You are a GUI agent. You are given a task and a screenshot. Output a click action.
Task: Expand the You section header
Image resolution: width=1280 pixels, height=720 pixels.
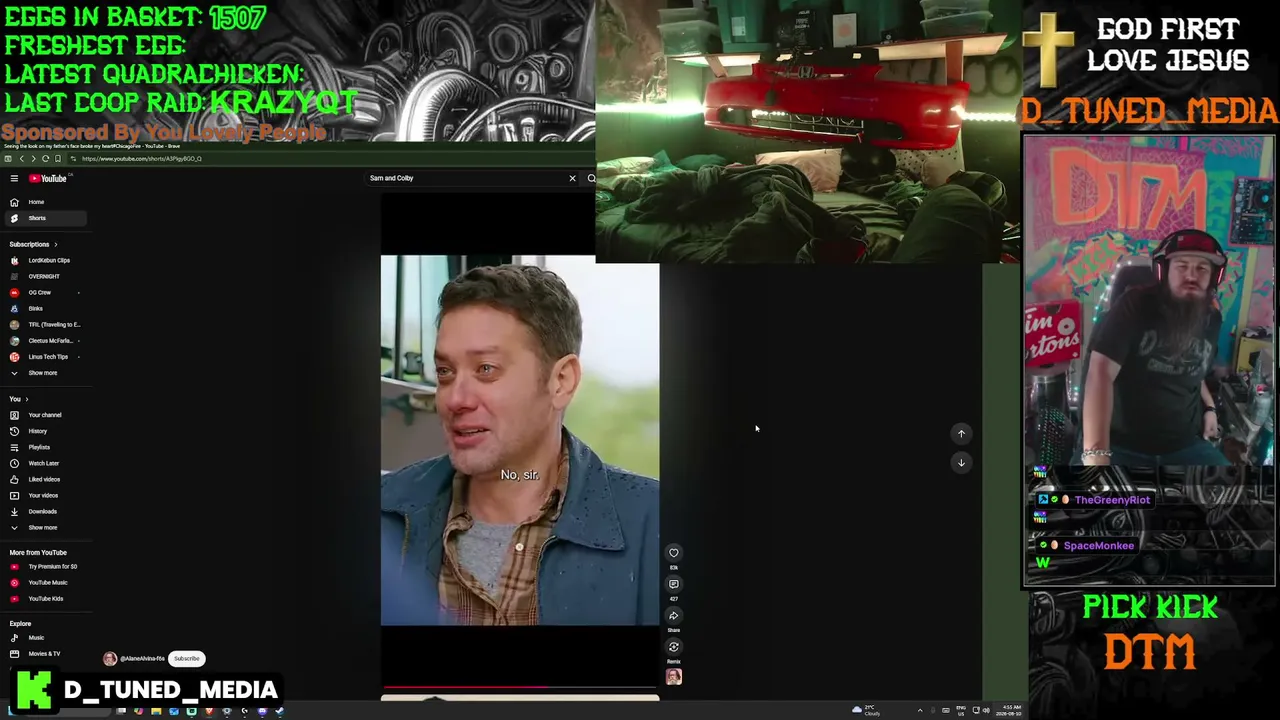[19, 399]
